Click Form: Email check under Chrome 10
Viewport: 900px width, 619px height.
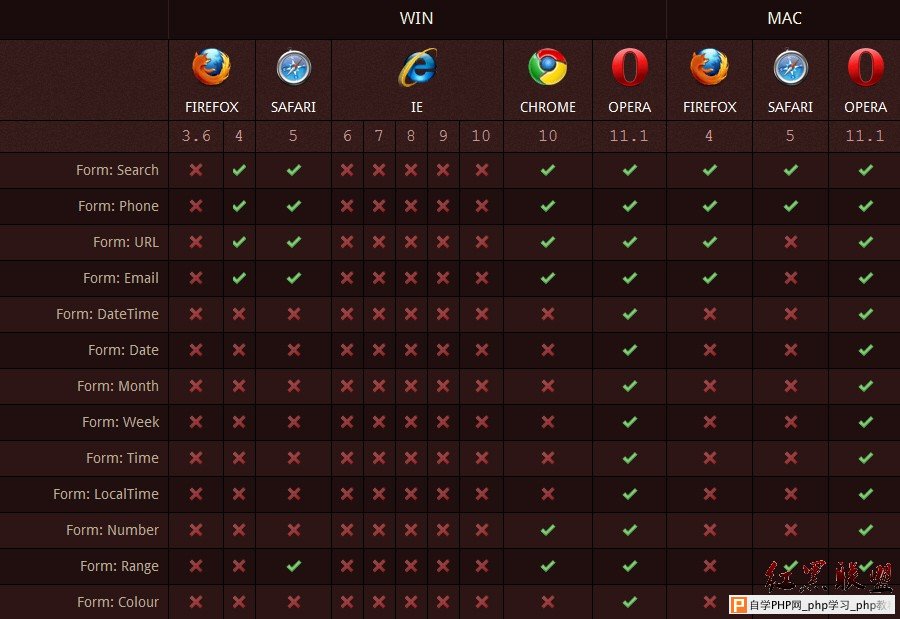(x=548, y=278)
